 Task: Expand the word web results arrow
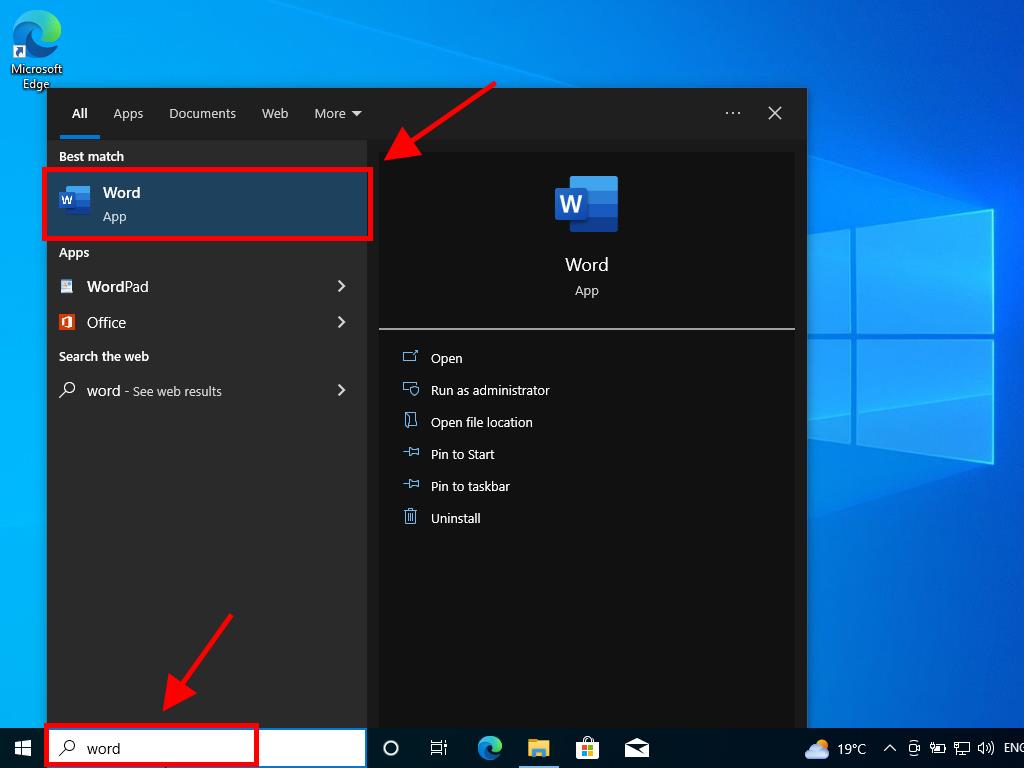[x=341, y=390]
